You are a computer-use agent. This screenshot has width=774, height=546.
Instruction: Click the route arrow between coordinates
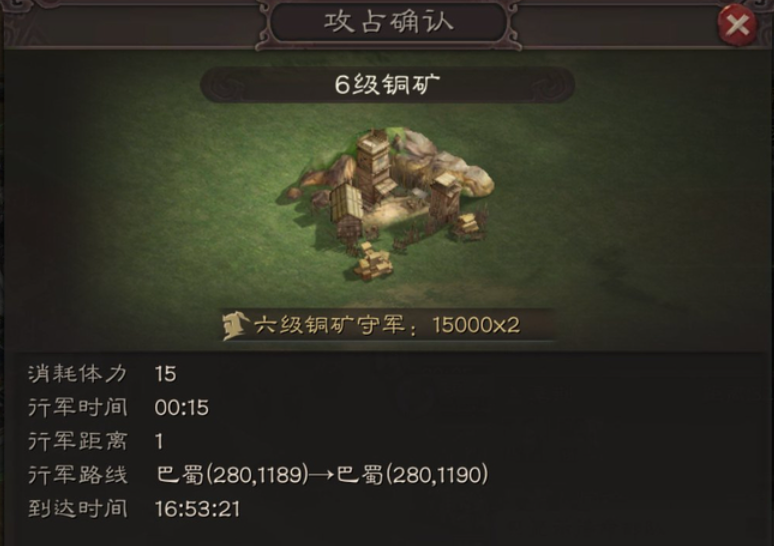point(323,475)
